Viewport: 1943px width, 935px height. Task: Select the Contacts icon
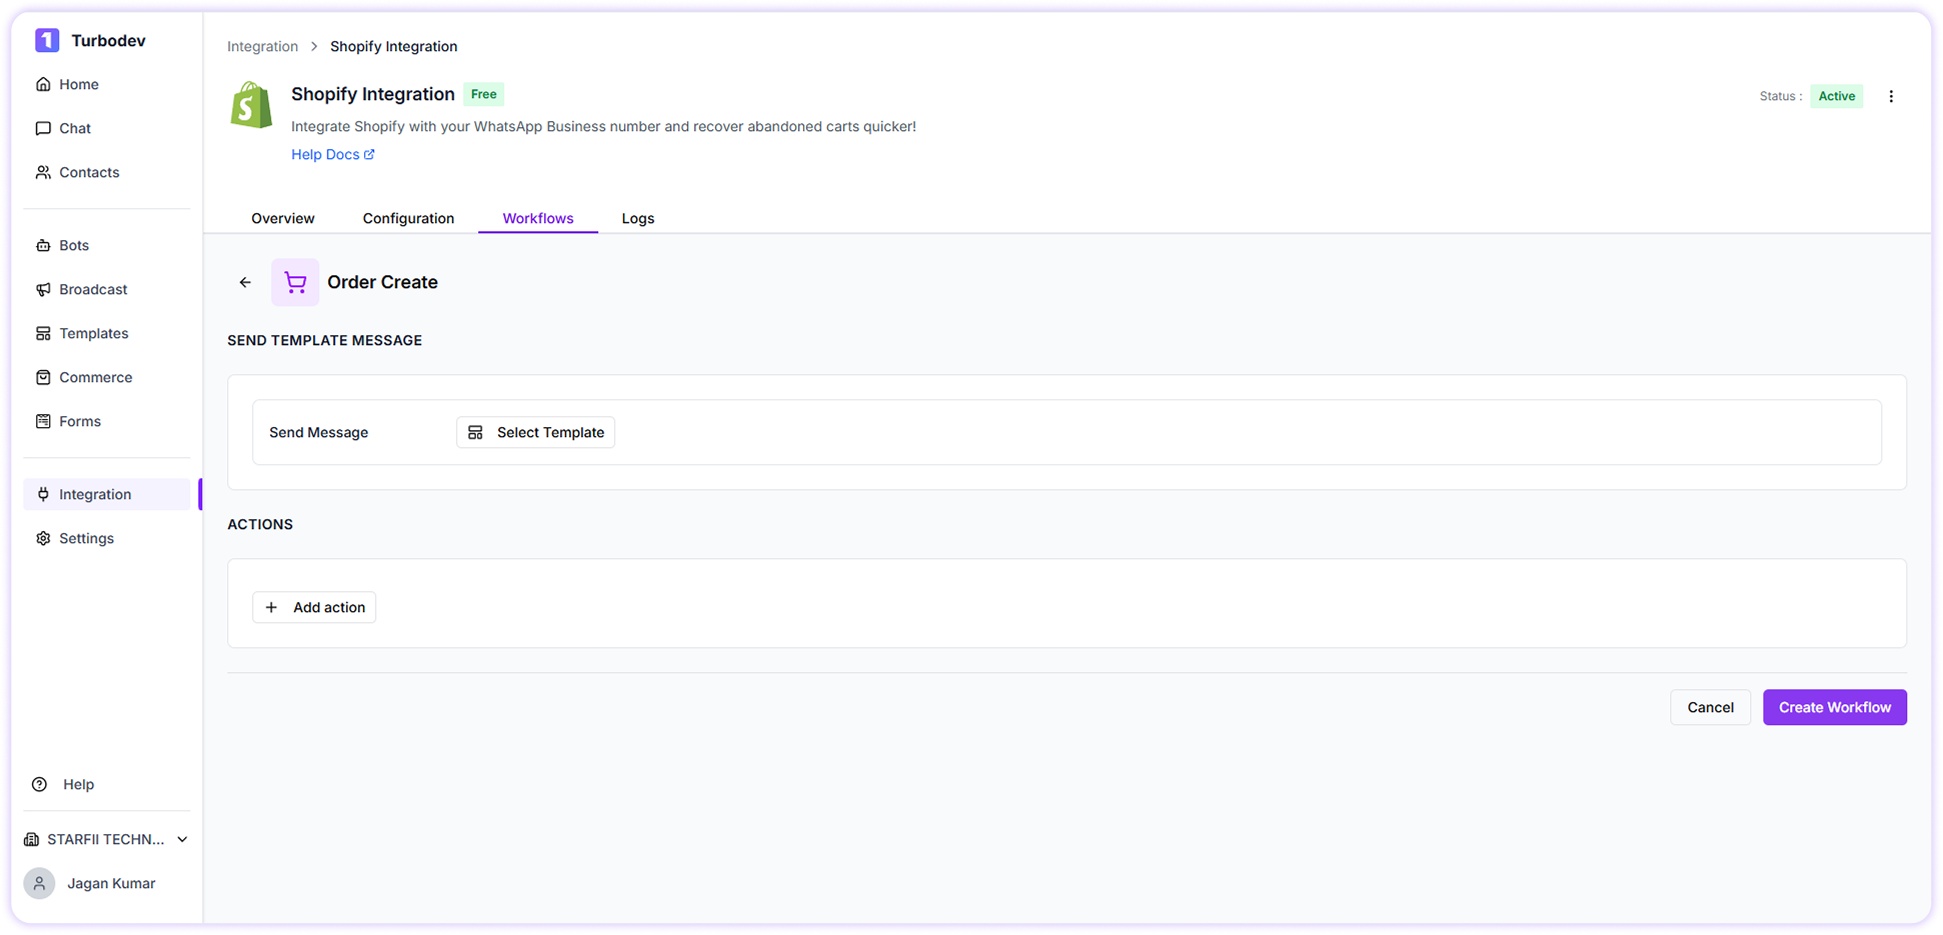[x=43, y=172]
